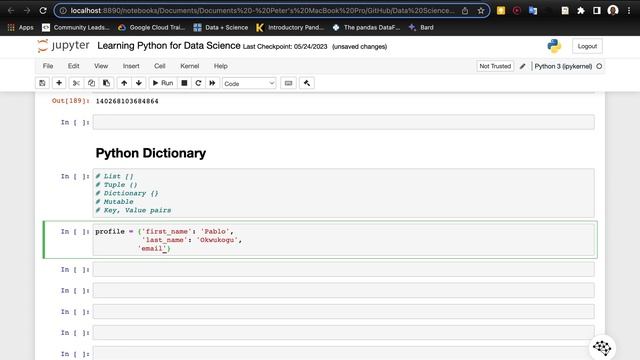Open the Edit menu
This screenshot has width=640, height=360.
73,66
